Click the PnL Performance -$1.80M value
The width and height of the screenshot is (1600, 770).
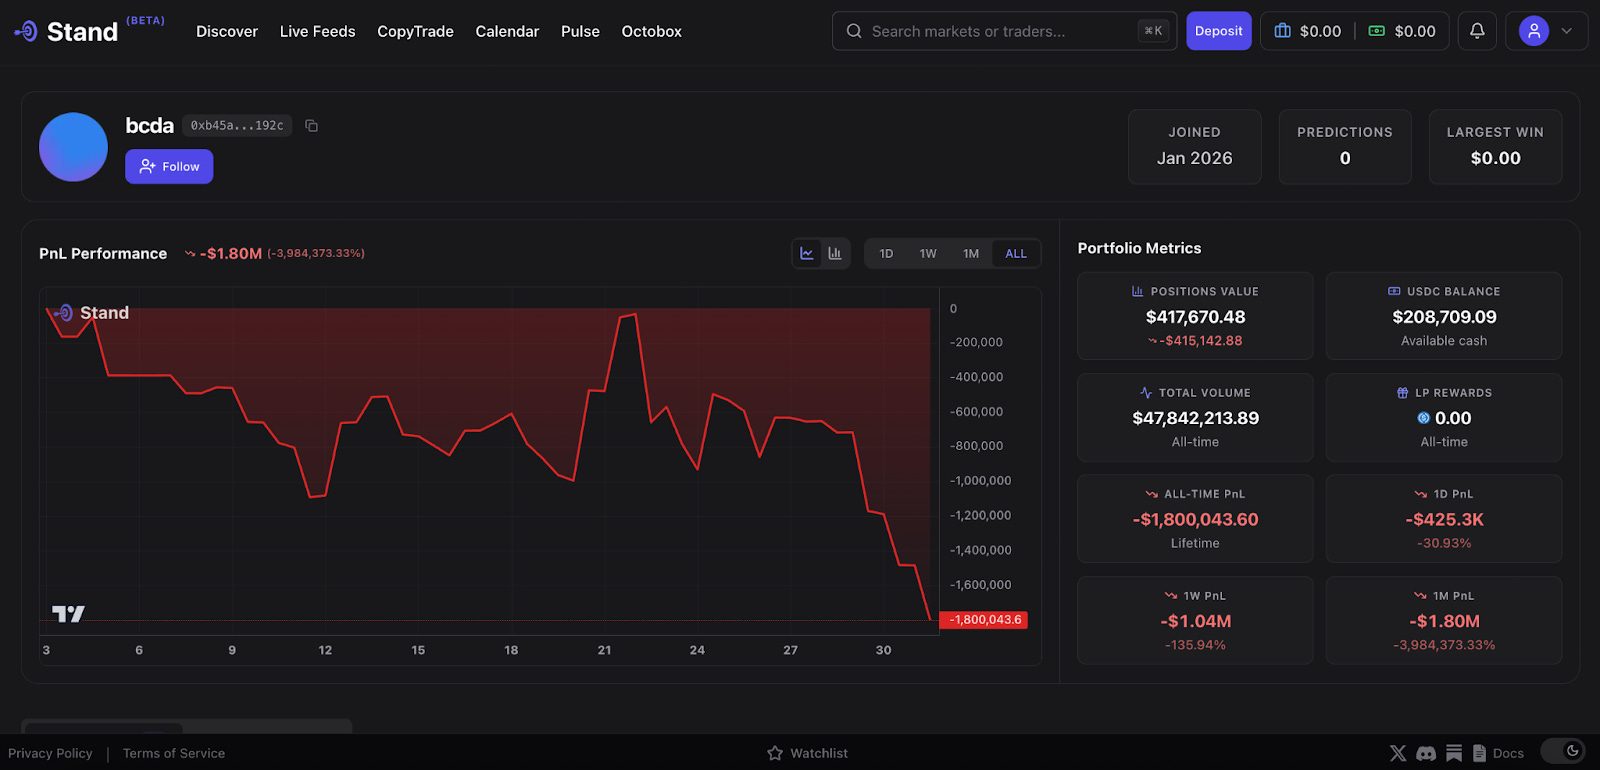tap(231, 253)
